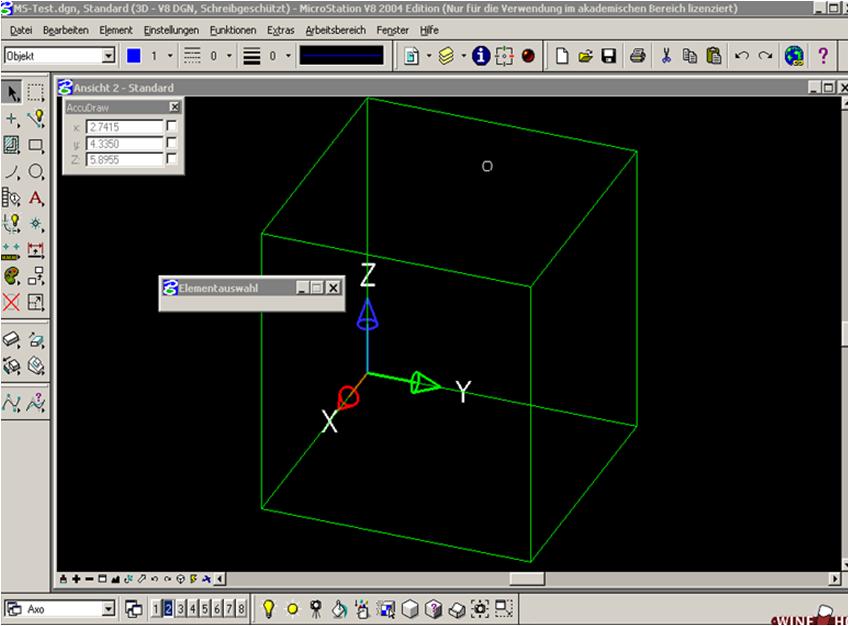Image resolution: width=849 pixels, height=626 pixels.
Task: Save the MS-Test.dgn file
Action: (609, 57)
